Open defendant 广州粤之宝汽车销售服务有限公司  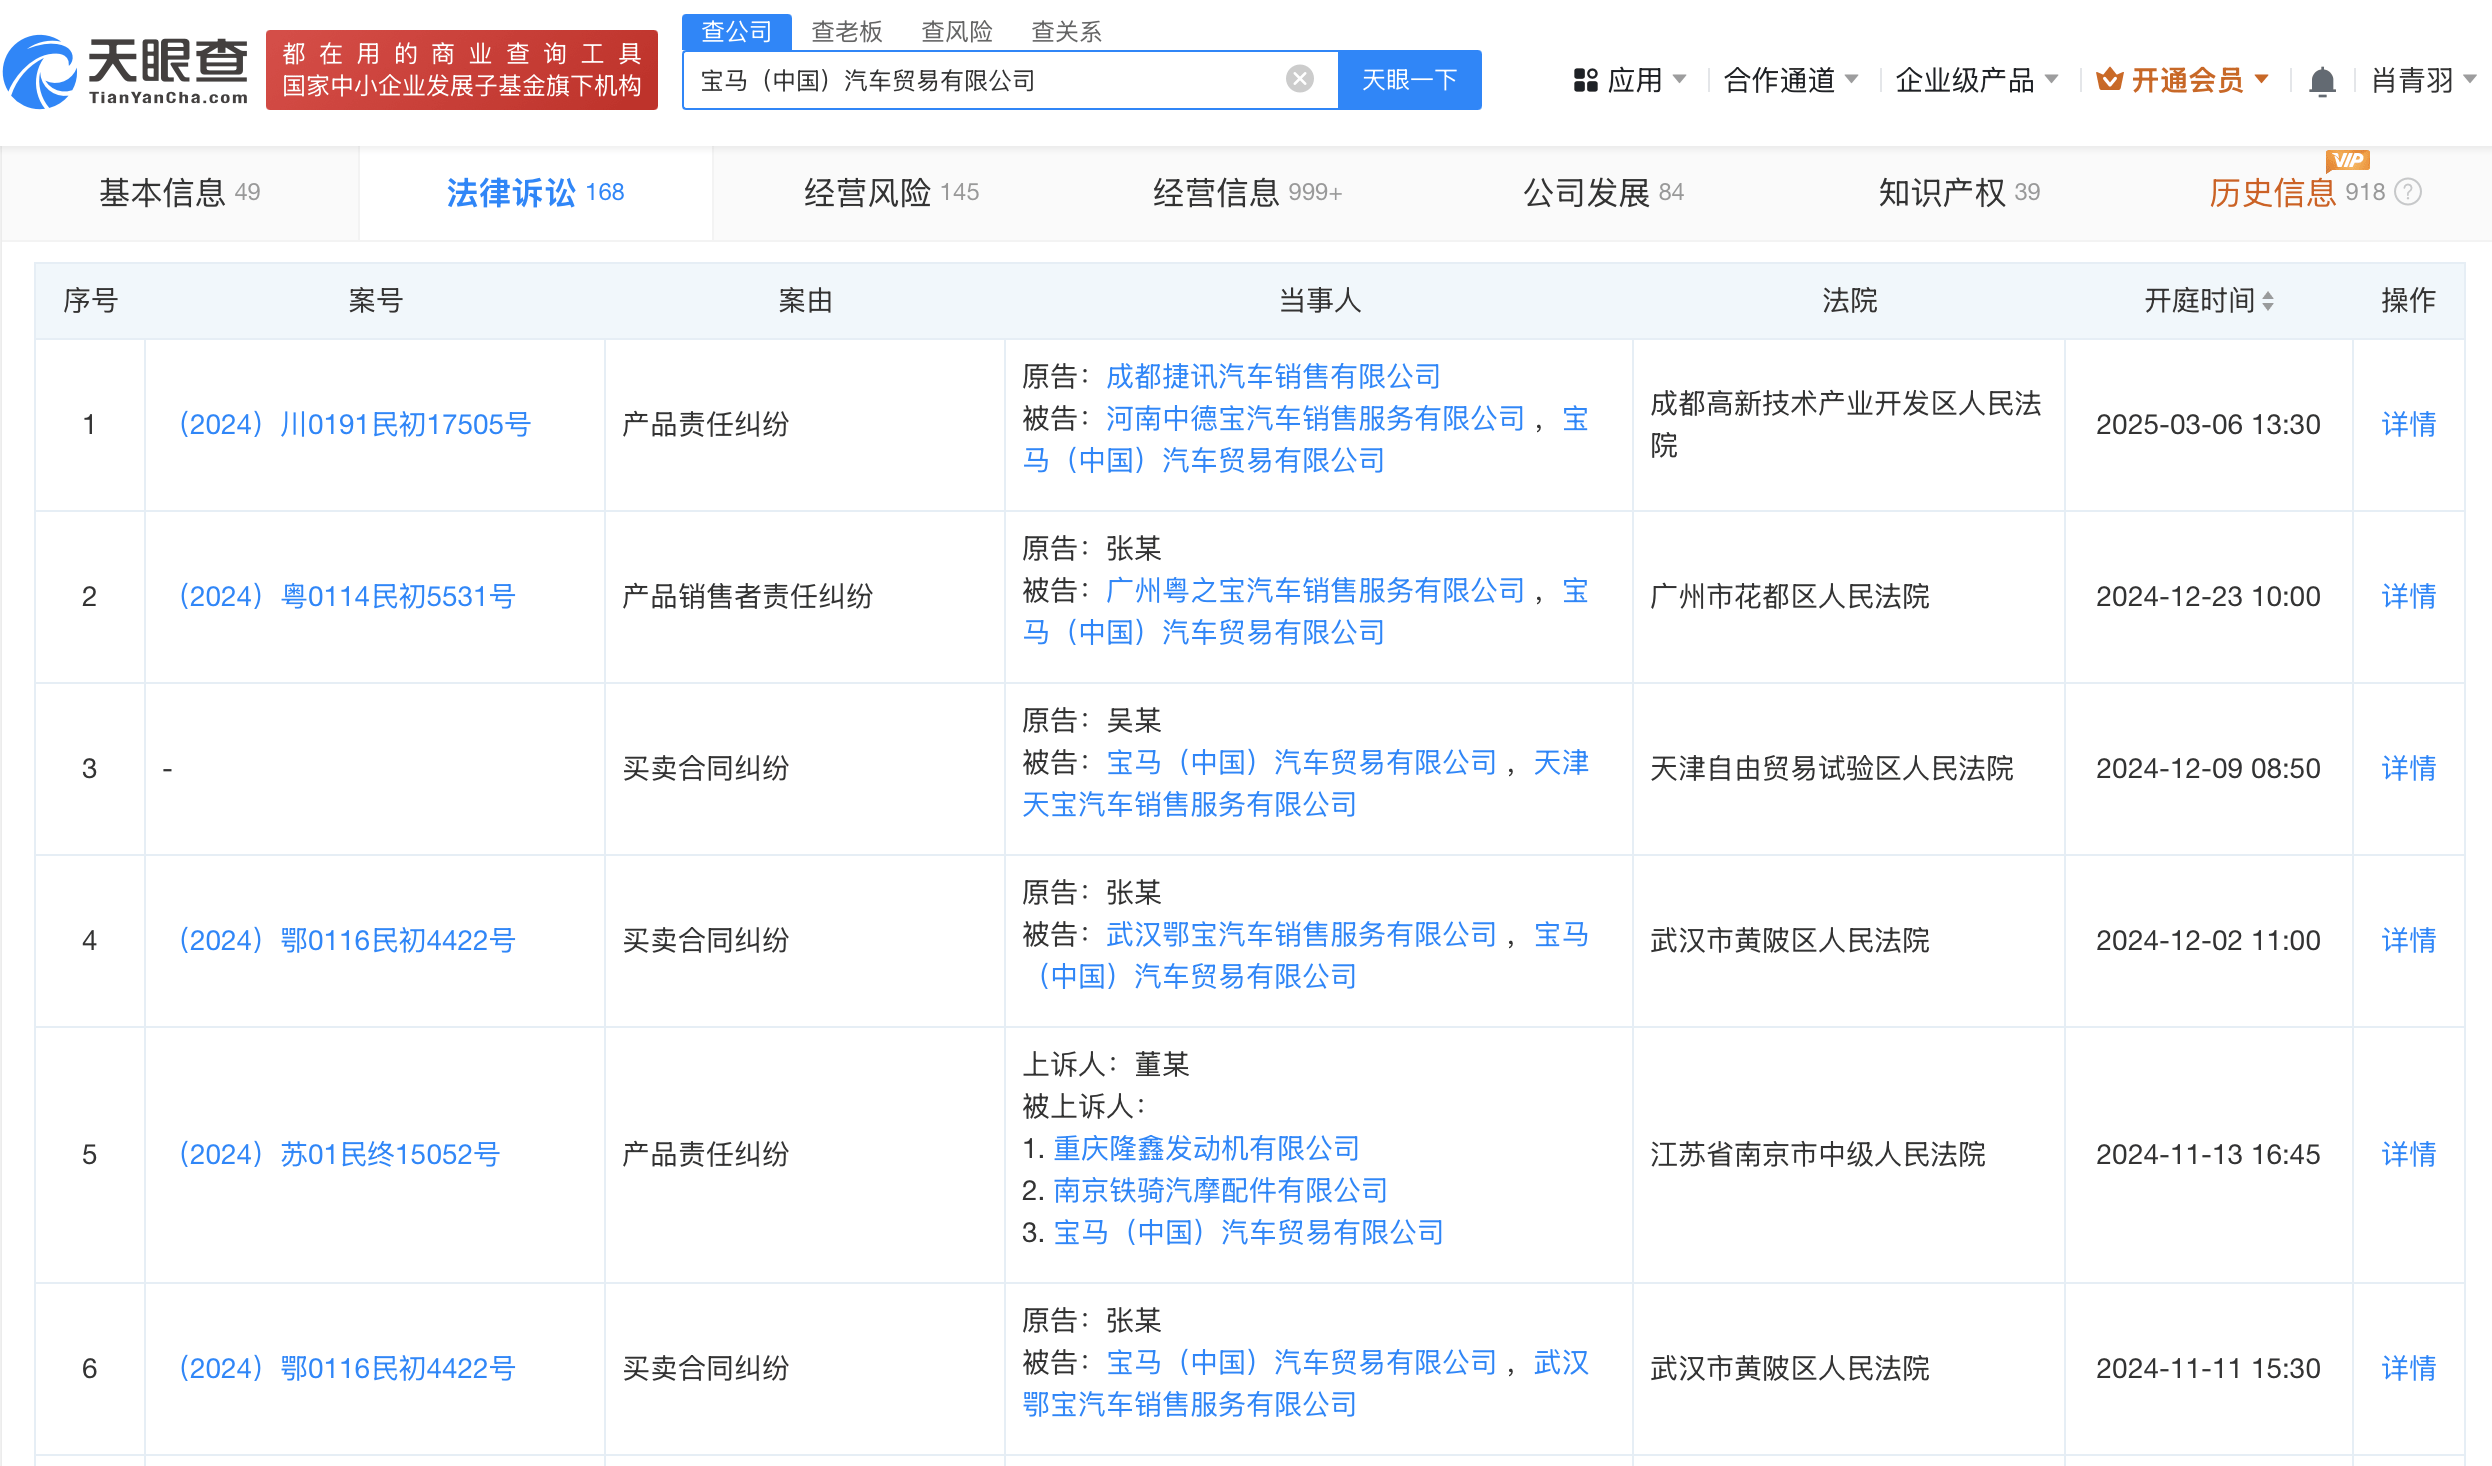[1315, 590]
